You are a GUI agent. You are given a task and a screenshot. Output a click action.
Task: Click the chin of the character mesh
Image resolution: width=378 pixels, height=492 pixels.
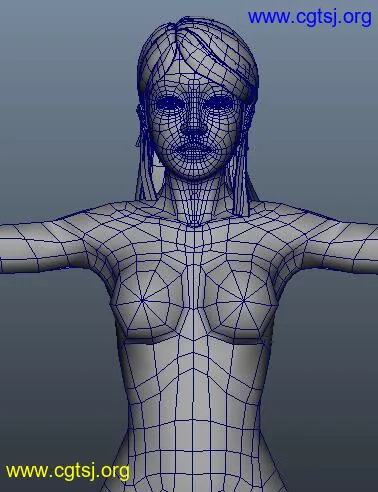click(195, 169)
